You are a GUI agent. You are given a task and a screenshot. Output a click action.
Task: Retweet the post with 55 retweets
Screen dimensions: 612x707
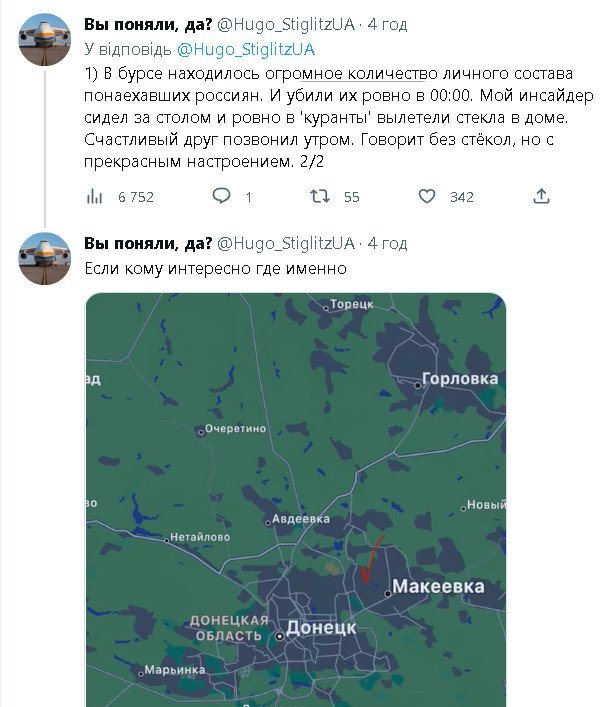click(x=320, y=197)
